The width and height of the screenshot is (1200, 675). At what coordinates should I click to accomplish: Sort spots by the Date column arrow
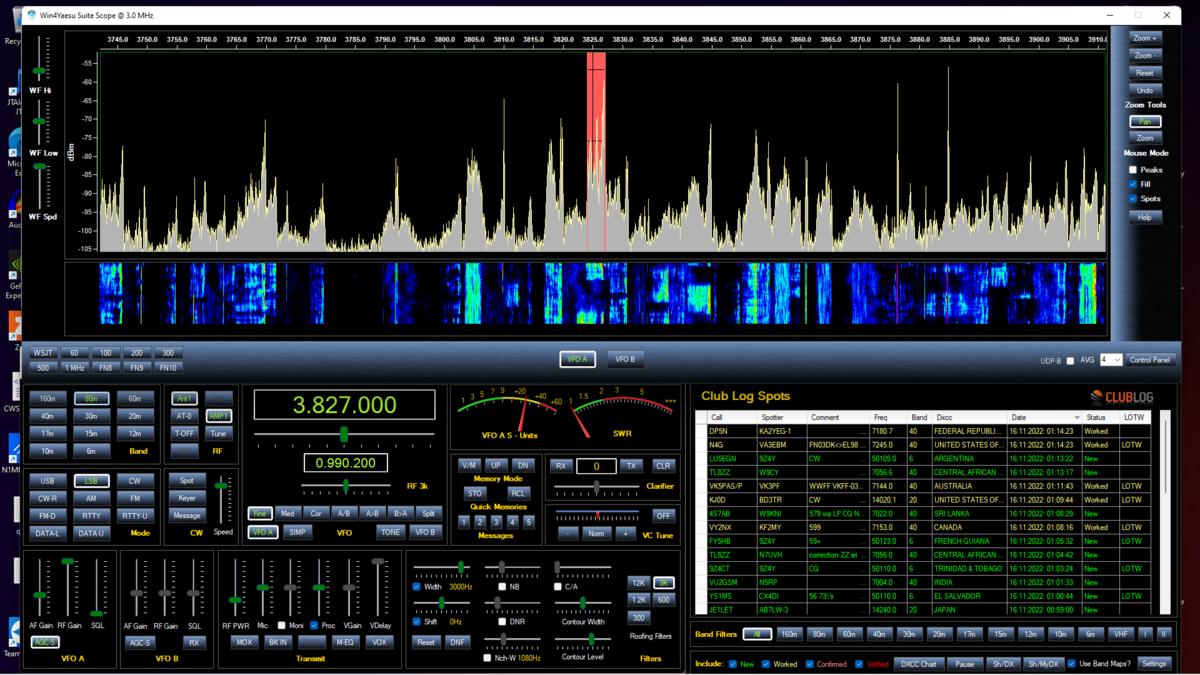coord(1077,417)
